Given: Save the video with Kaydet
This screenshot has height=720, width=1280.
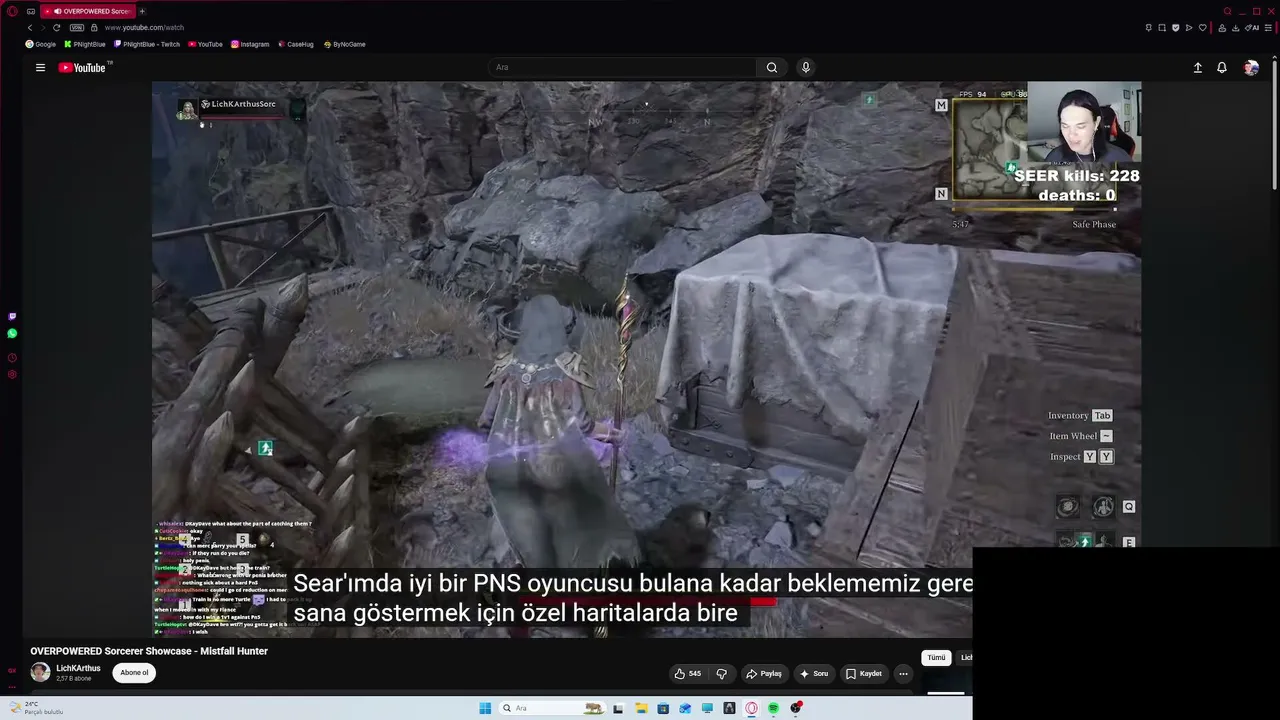Looking at the screenshot, I should pyautogui.click(x=864, y=674).
